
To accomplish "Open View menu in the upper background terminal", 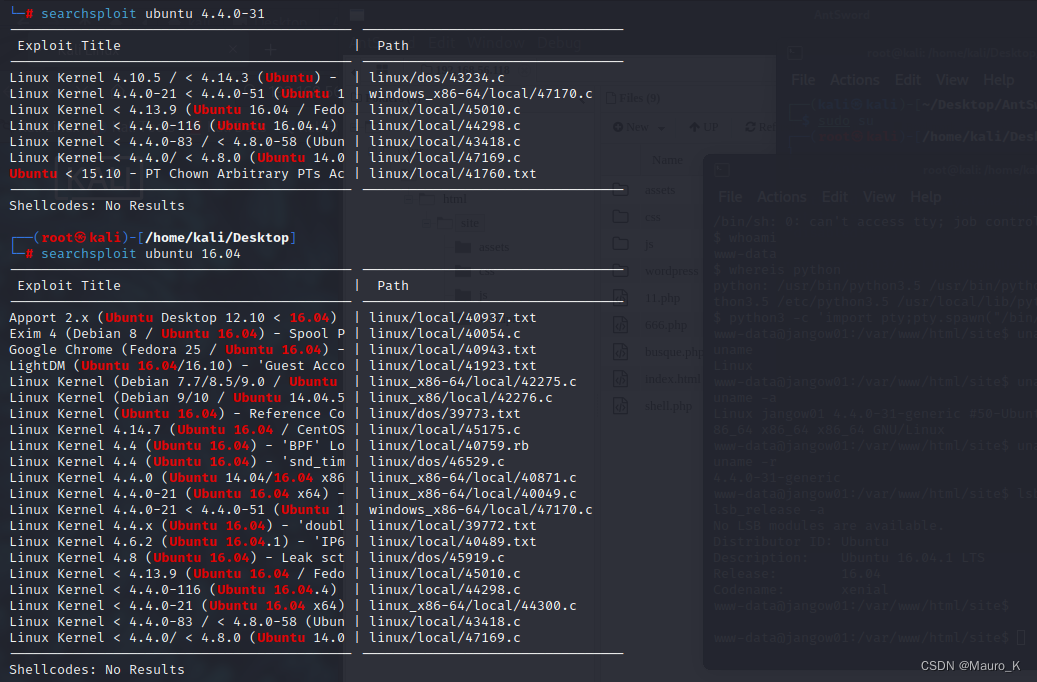I will 952,80.
